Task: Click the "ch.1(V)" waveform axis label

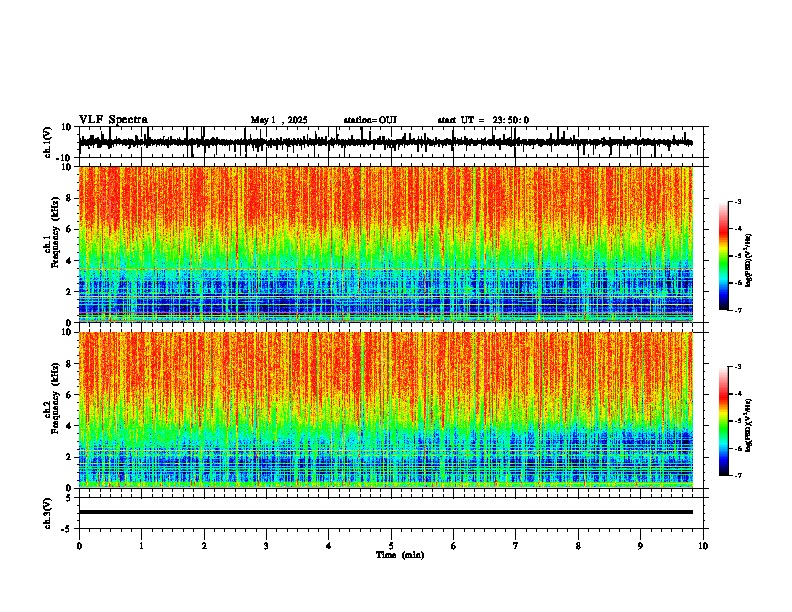Action: pyautogui.click(x=48, y=142)
